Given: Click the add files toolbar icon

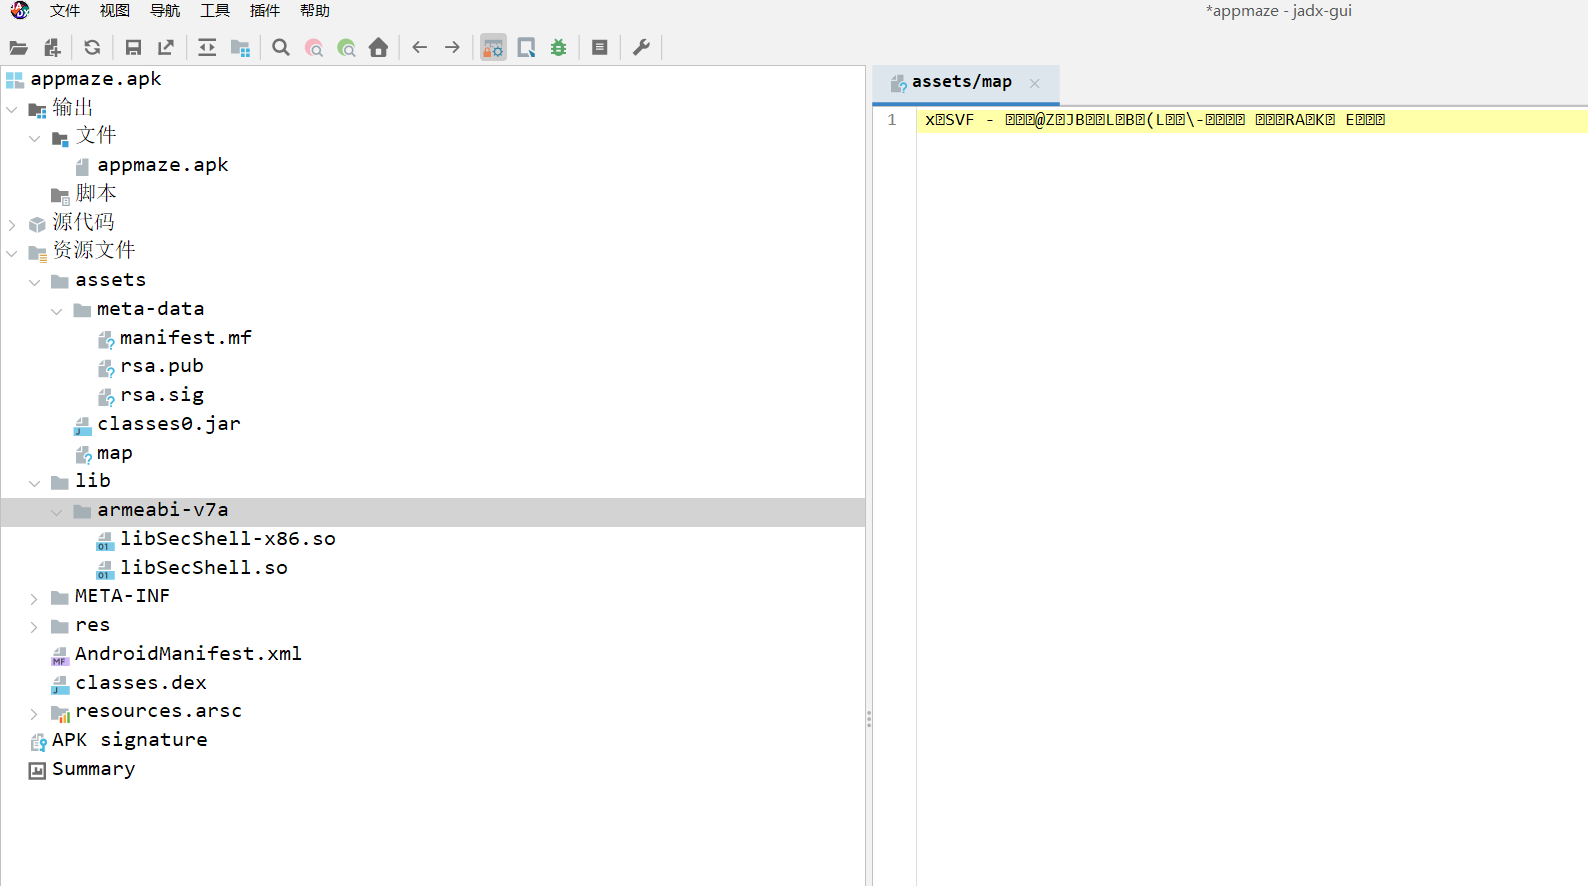Looking at the screenshot, I should 52,47.
